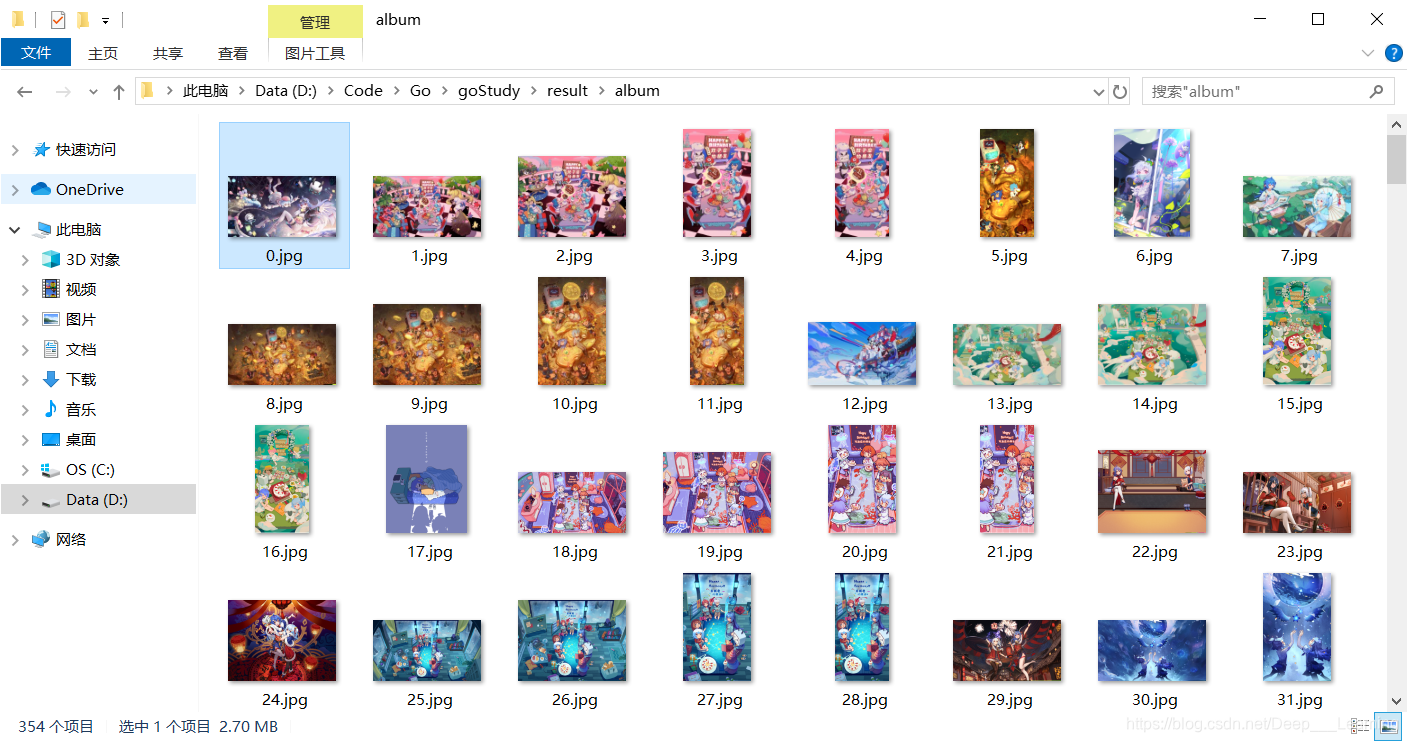Select the 3.jpg thumbnail
Screen dimensions: 1408x742
click(x=717, y=183)
